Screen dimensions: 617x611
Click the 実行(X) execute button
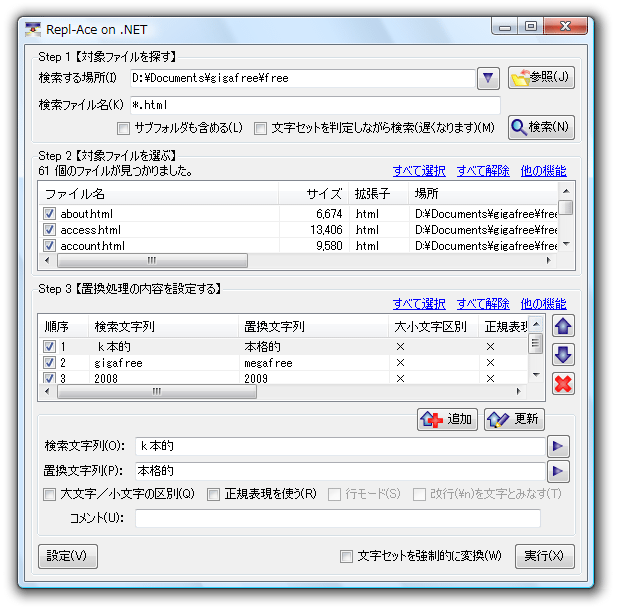click(x=545, y=556)
